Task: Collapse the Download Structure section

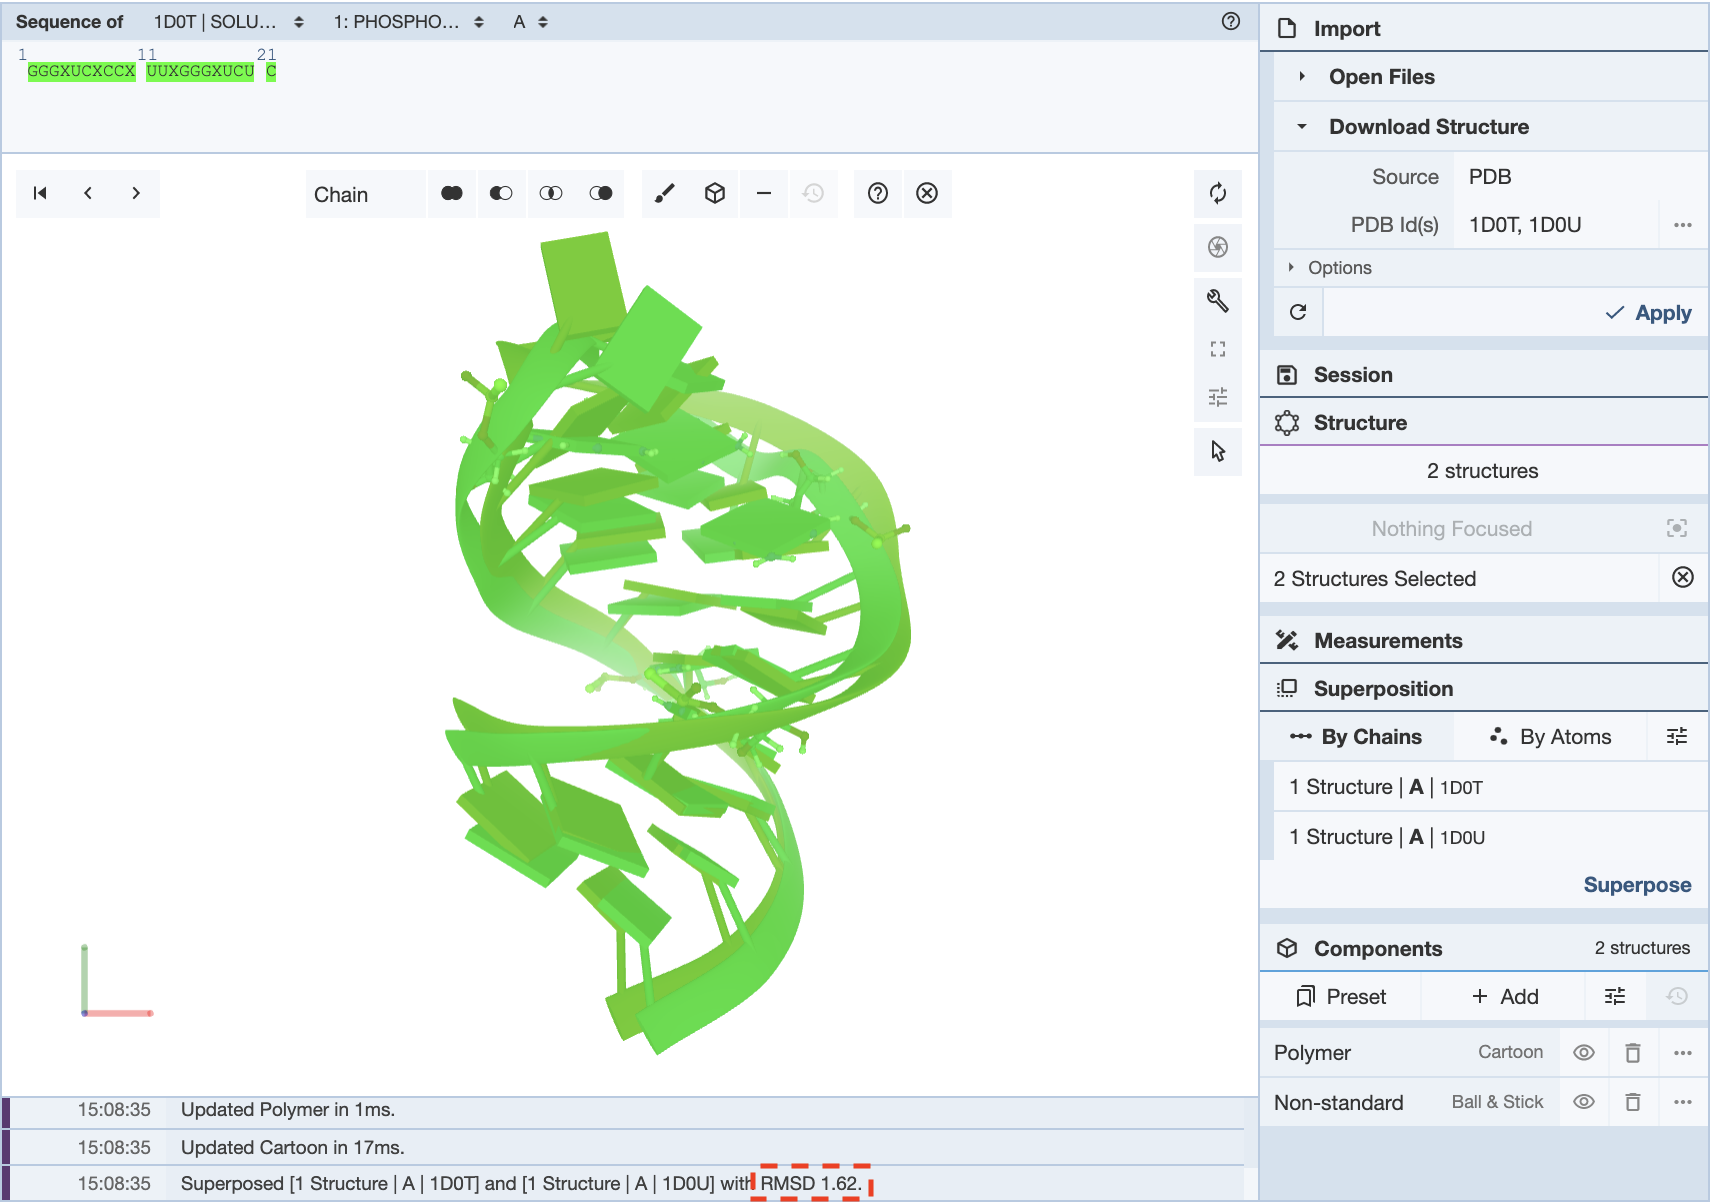Action: click(1428, 127)
